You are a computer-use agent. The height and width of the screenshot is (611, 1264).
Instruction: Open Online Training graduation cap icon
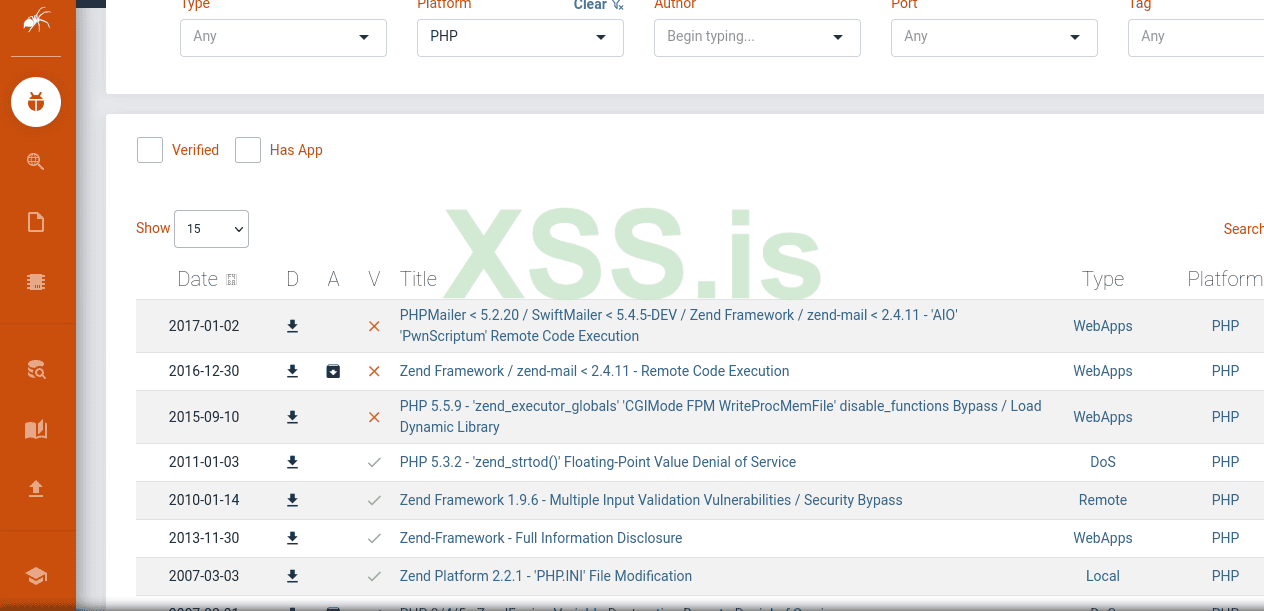(36, 576)
